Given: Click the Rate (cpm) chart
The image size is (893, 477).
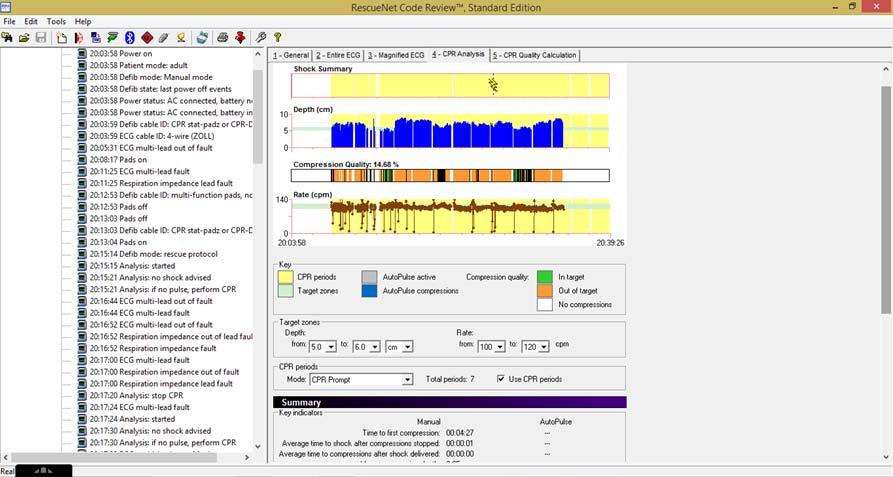Looking at the screenshot, I should pyautogui.click(x=450, y=216).
